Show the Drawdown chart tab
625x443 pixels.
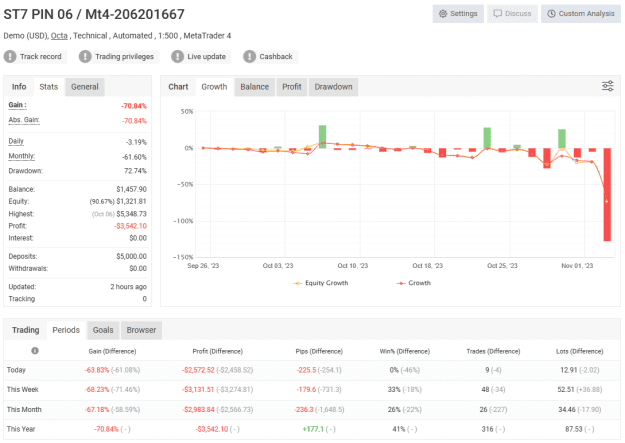tap(333, 87)
